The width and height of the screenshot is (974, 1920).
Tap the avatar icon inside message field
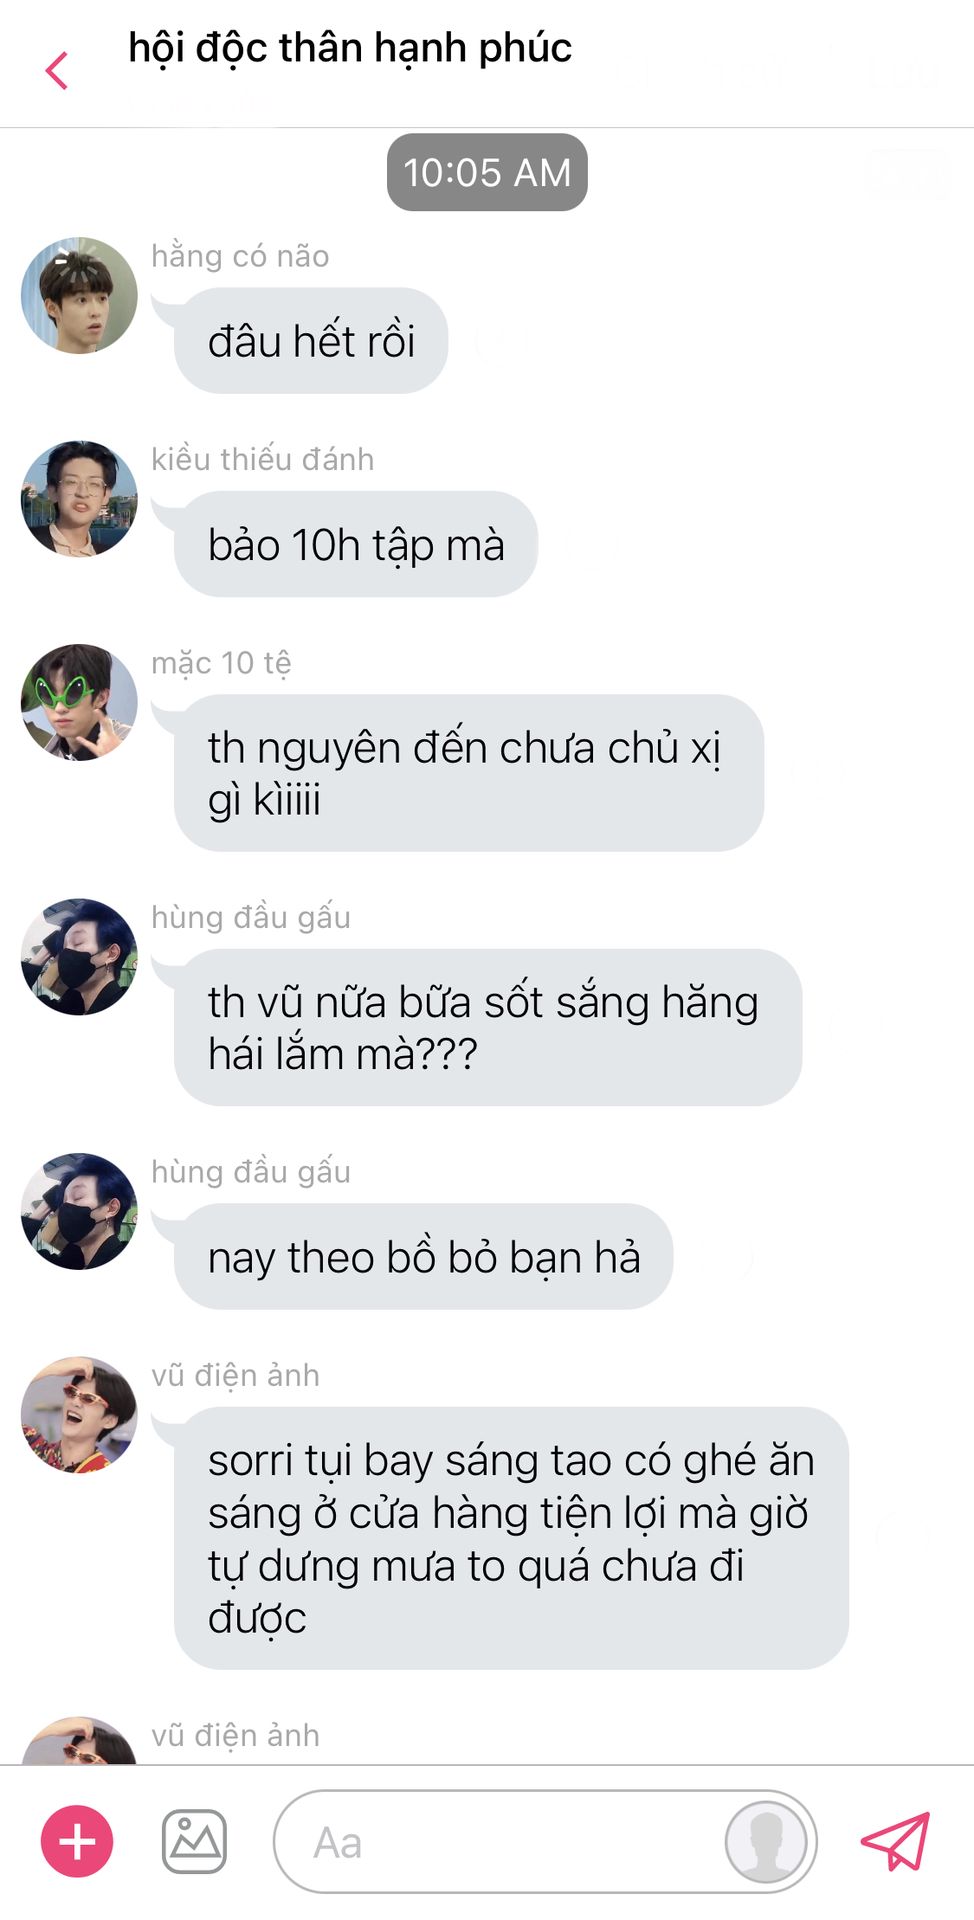click(766, 1841)
